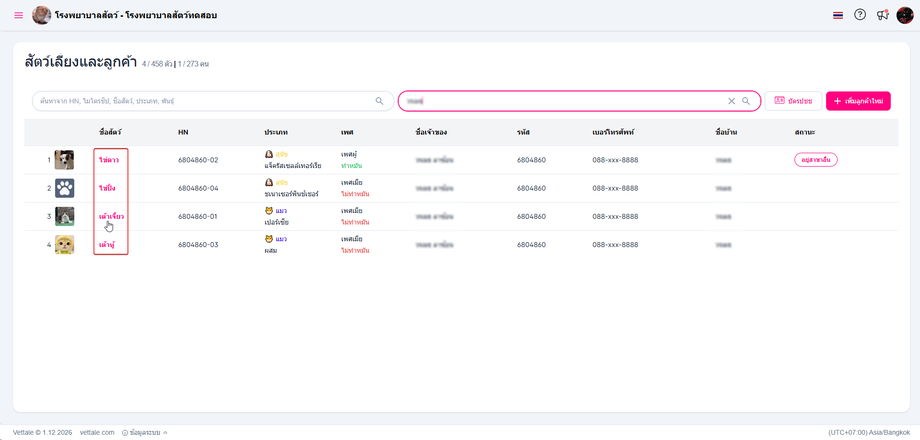920x440 pixels.
Task: Click the บัตรปชช ID card button
Action: click(793, 101)
